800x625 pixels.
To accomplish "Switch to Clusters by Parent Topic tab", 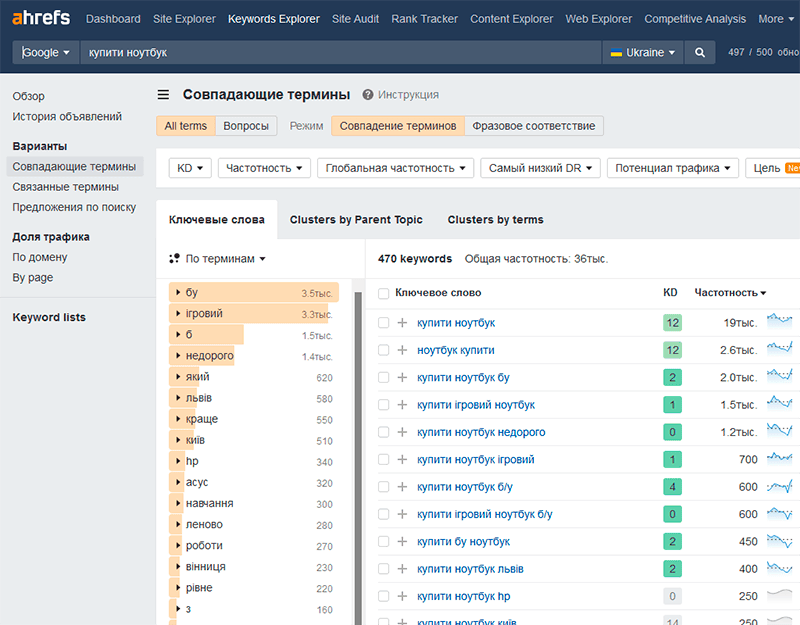I will [x=356, y=219].
